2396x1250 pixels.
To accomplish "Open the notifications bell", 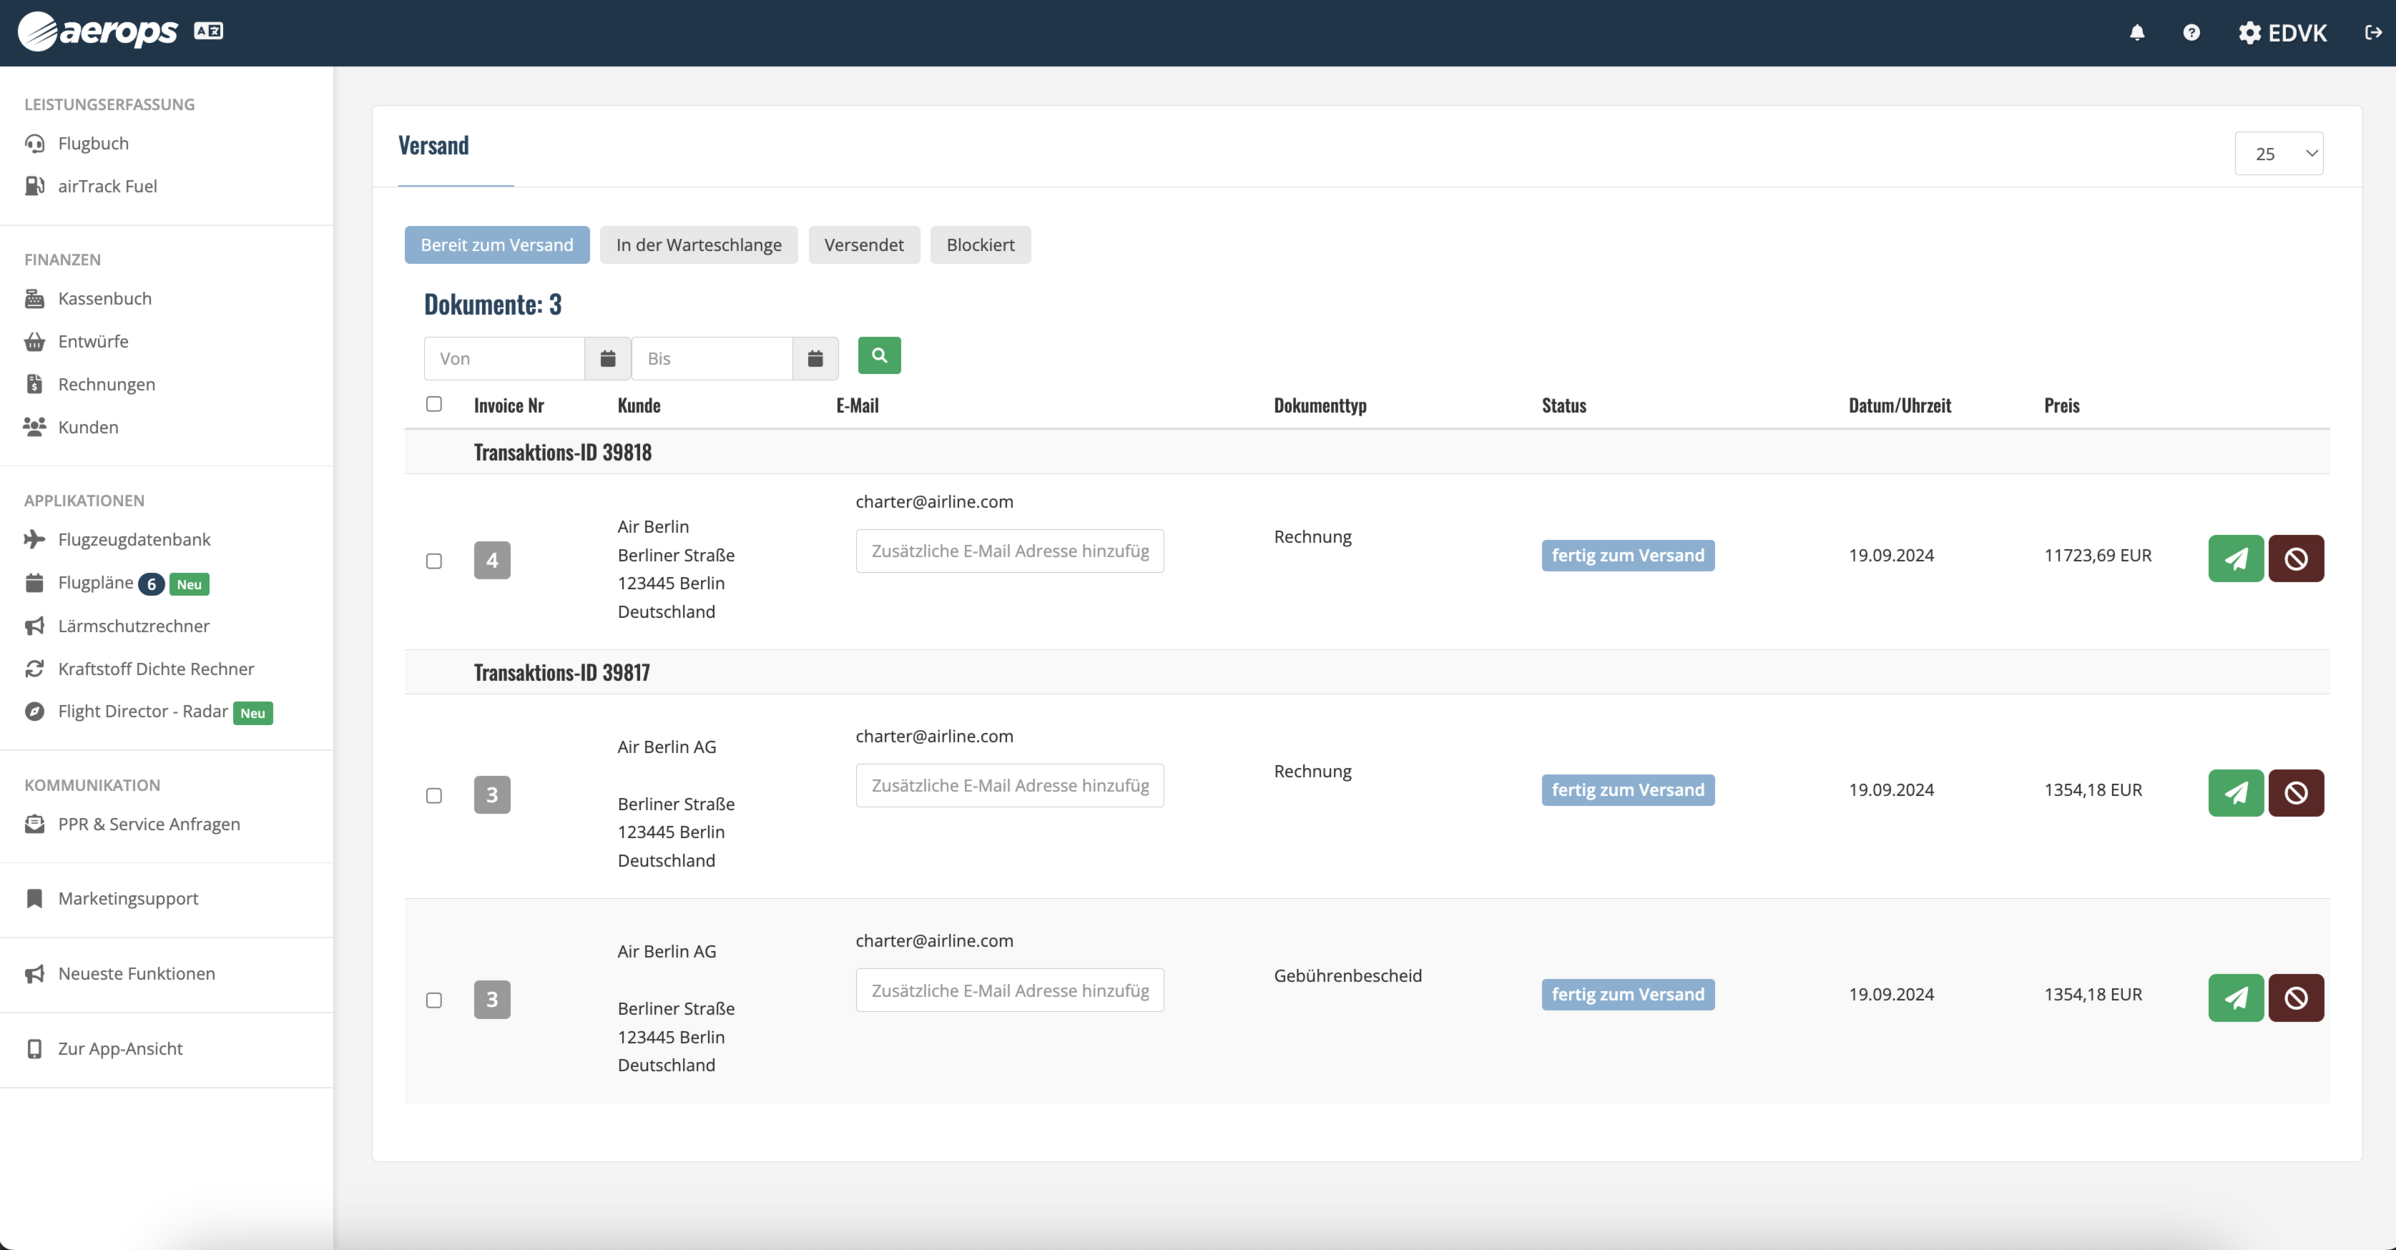I will 2137,32.
